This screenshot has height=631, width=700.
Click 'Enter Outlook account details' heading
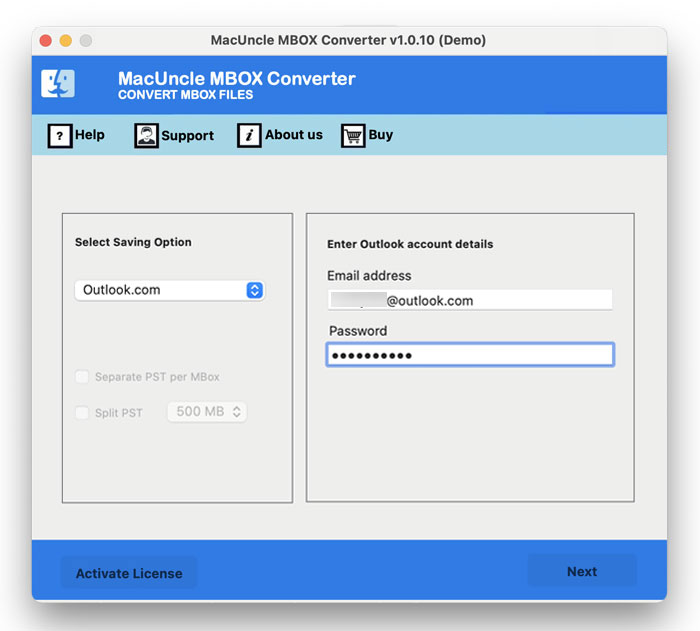pos(410,244)
